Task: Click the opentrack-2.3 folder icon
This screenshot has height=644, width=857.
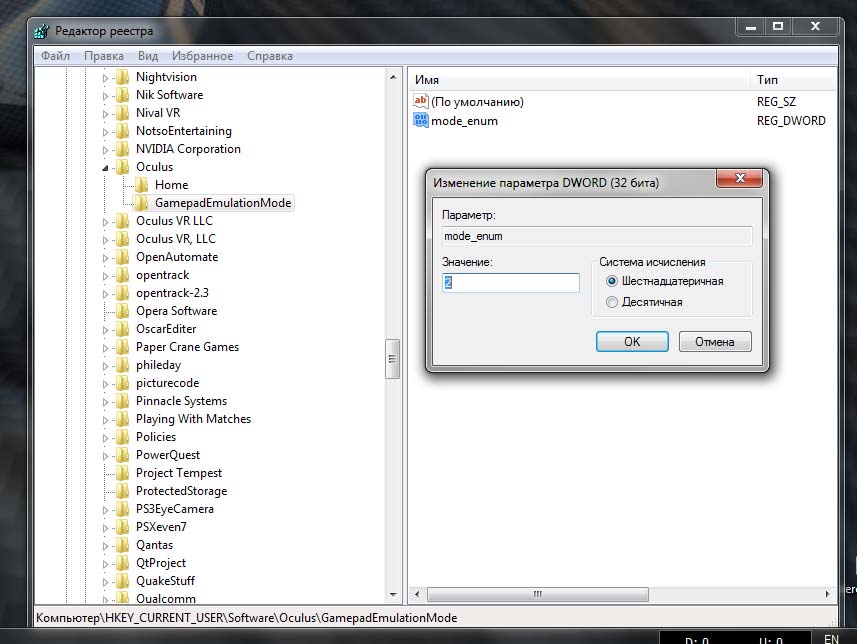Action: point(124,292)
